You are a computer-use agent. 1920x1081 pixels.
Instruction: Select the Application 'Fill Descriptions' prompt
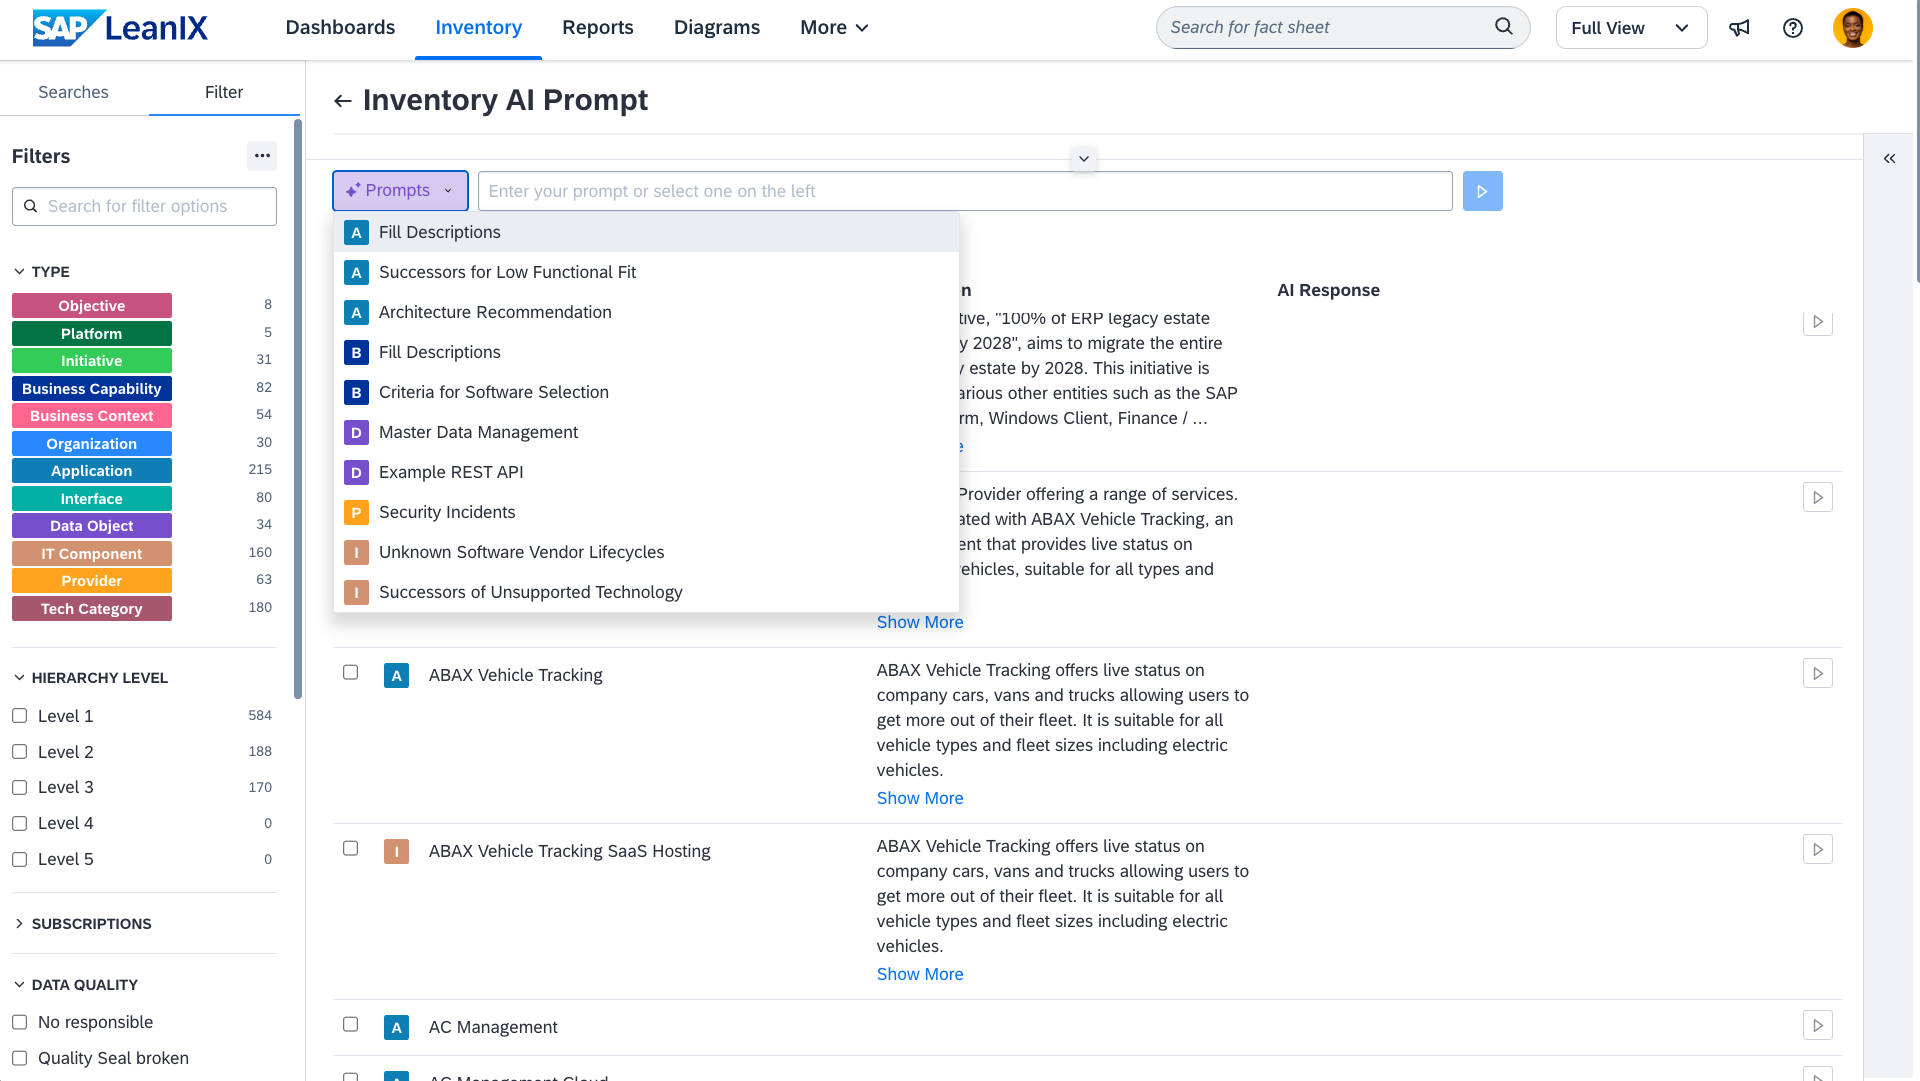click(646, 232)
